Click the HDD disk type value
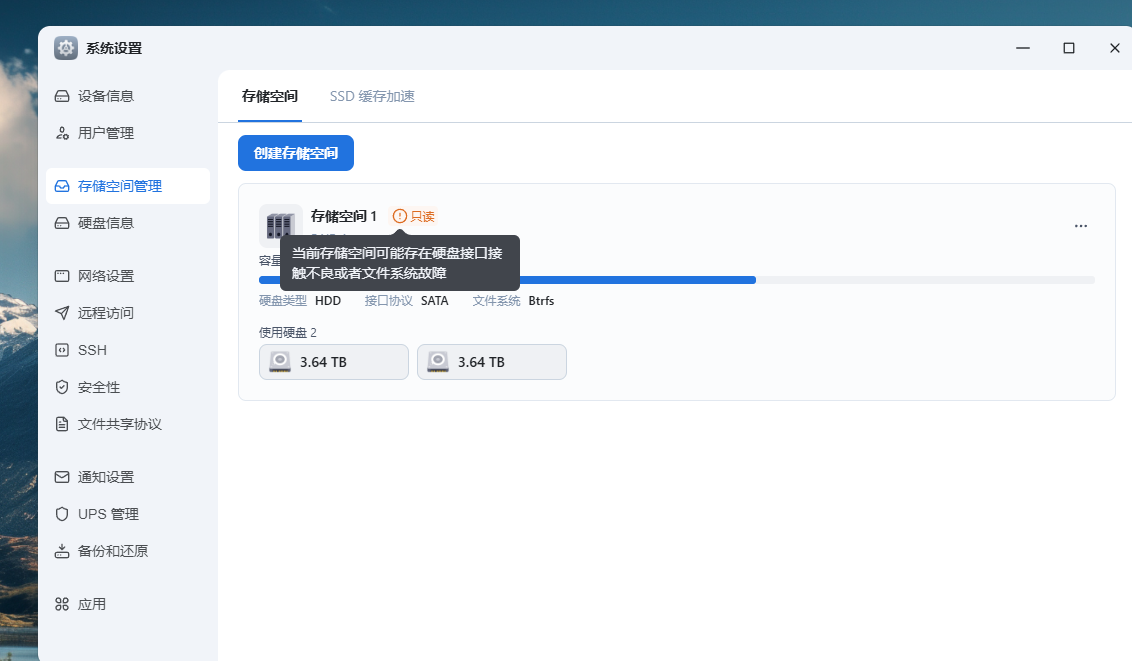Screen dimensions: 1132x661 coord(328,301)
